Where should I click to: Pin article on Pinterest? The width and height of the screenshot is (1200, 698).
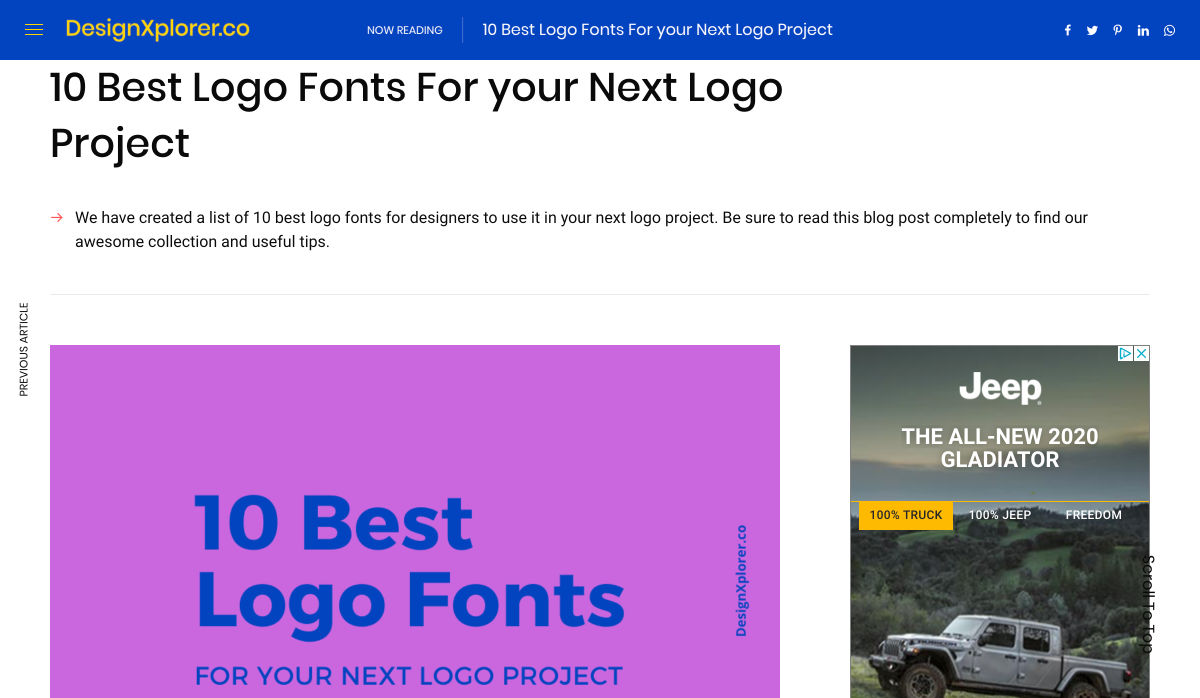[1117, 30]
